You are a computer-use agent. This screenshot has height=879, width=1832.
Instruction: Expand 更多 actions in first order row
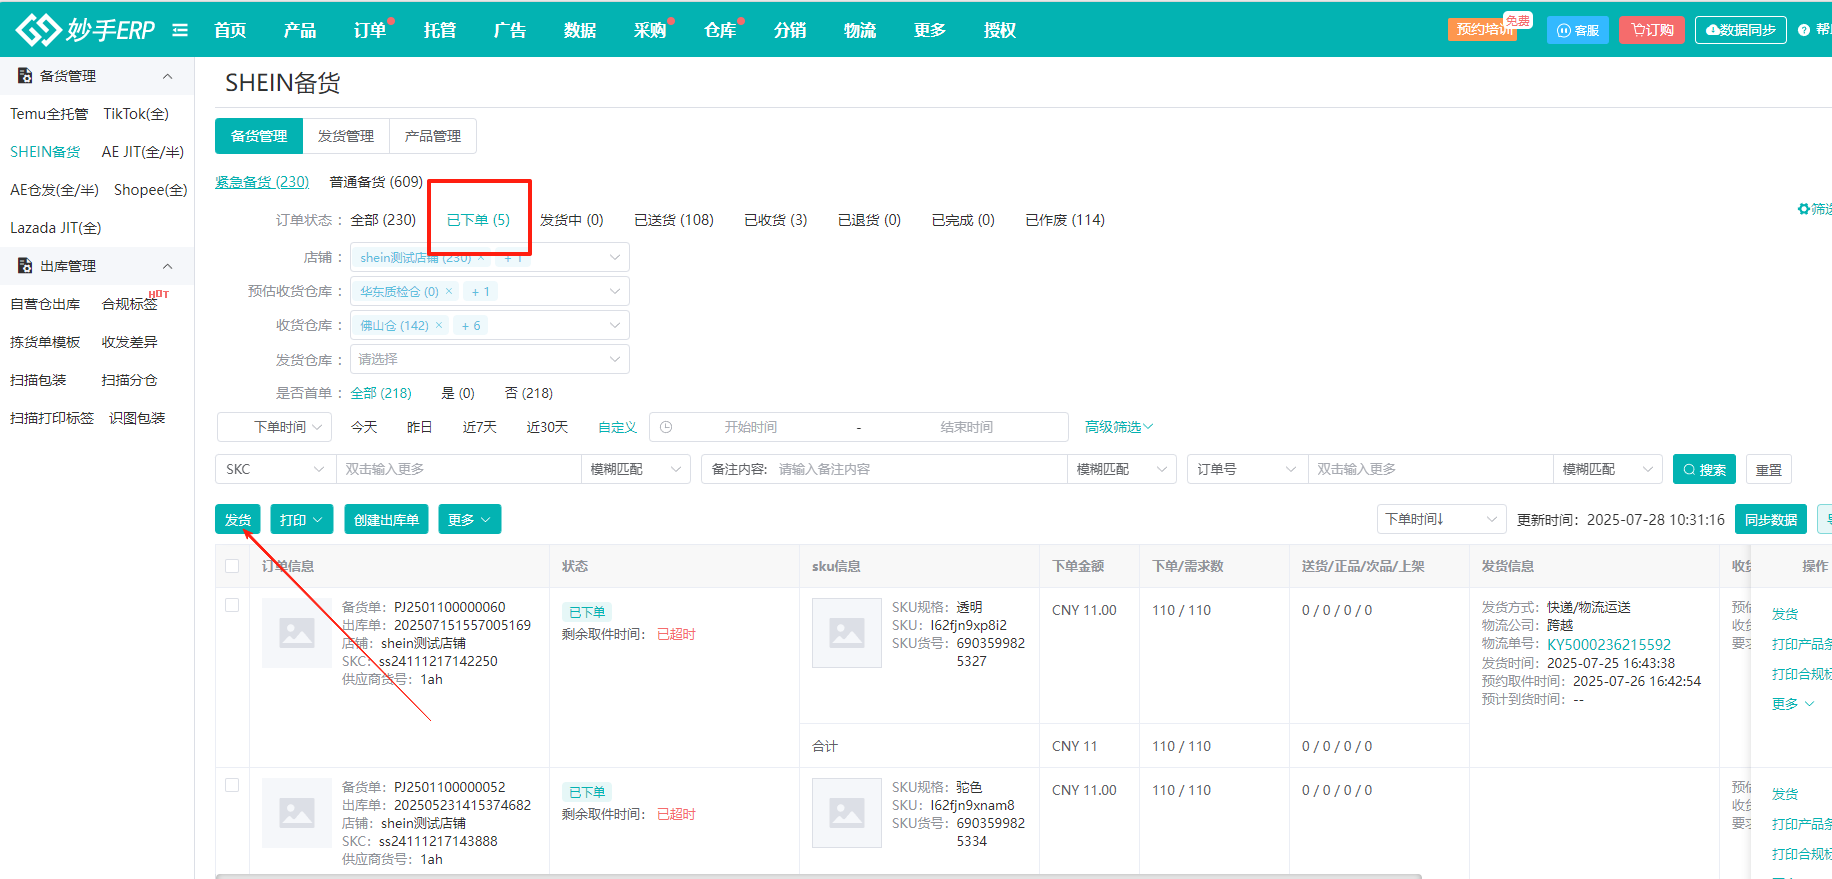click(1792, 704)
